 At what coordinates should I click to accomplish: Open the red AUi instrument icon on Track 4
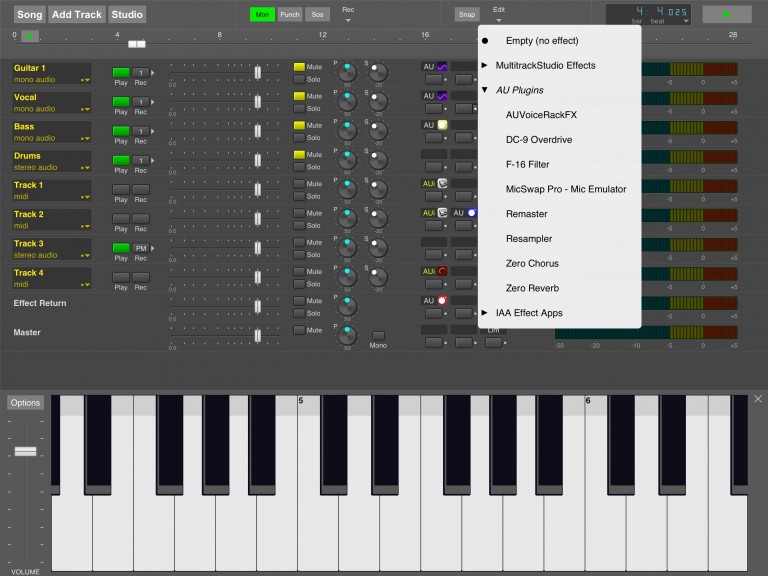pos(442,271)
